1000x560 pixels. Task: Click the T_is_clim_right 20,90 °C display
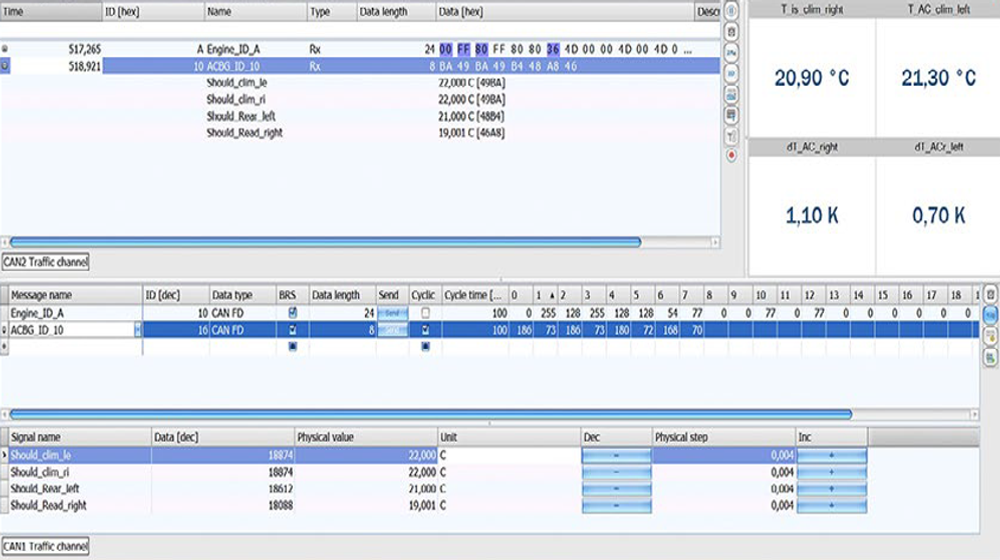[x=811, y=78]
